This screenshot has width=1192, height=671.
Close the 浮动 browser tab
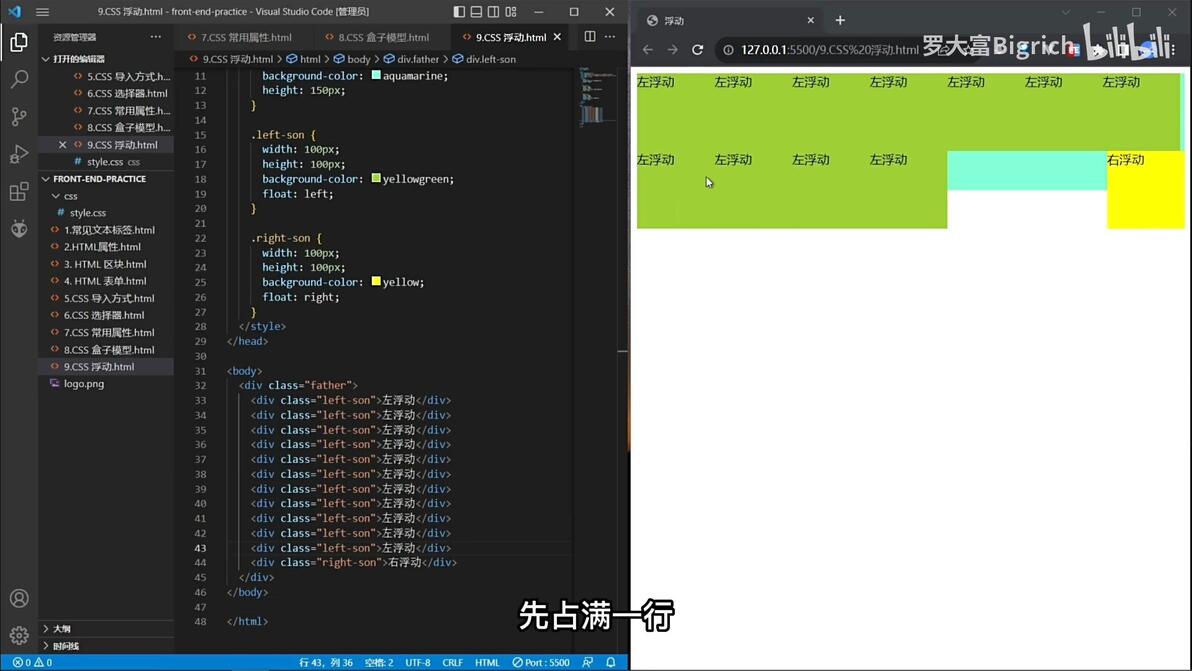coord(810,21)
